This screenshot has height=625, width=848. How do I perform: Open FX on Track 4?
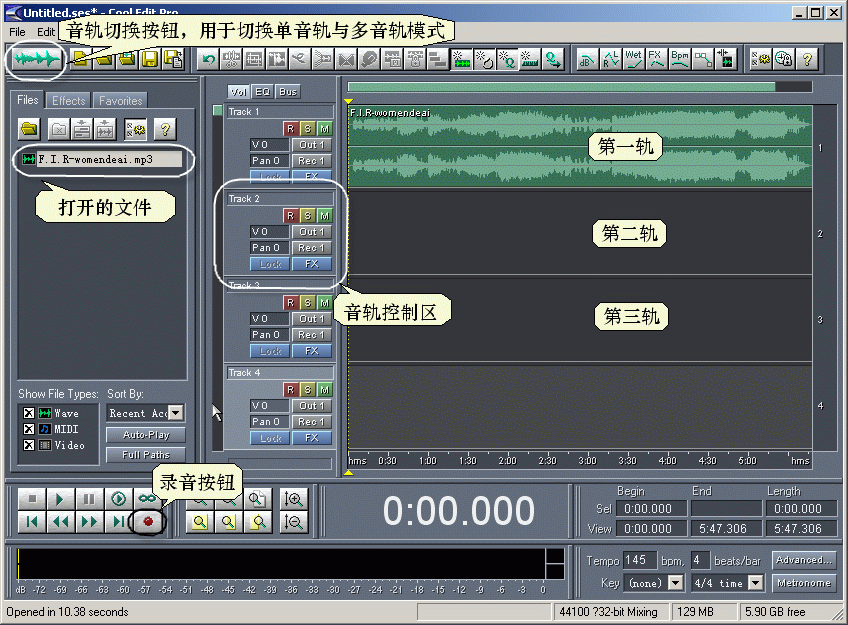tap(312, 438)
